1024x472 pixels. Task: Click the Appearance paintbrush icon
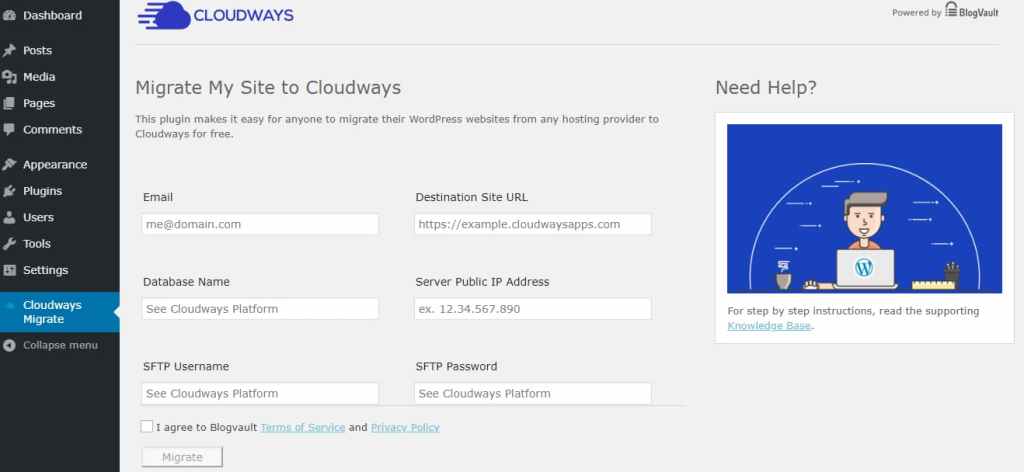[9, 165]
